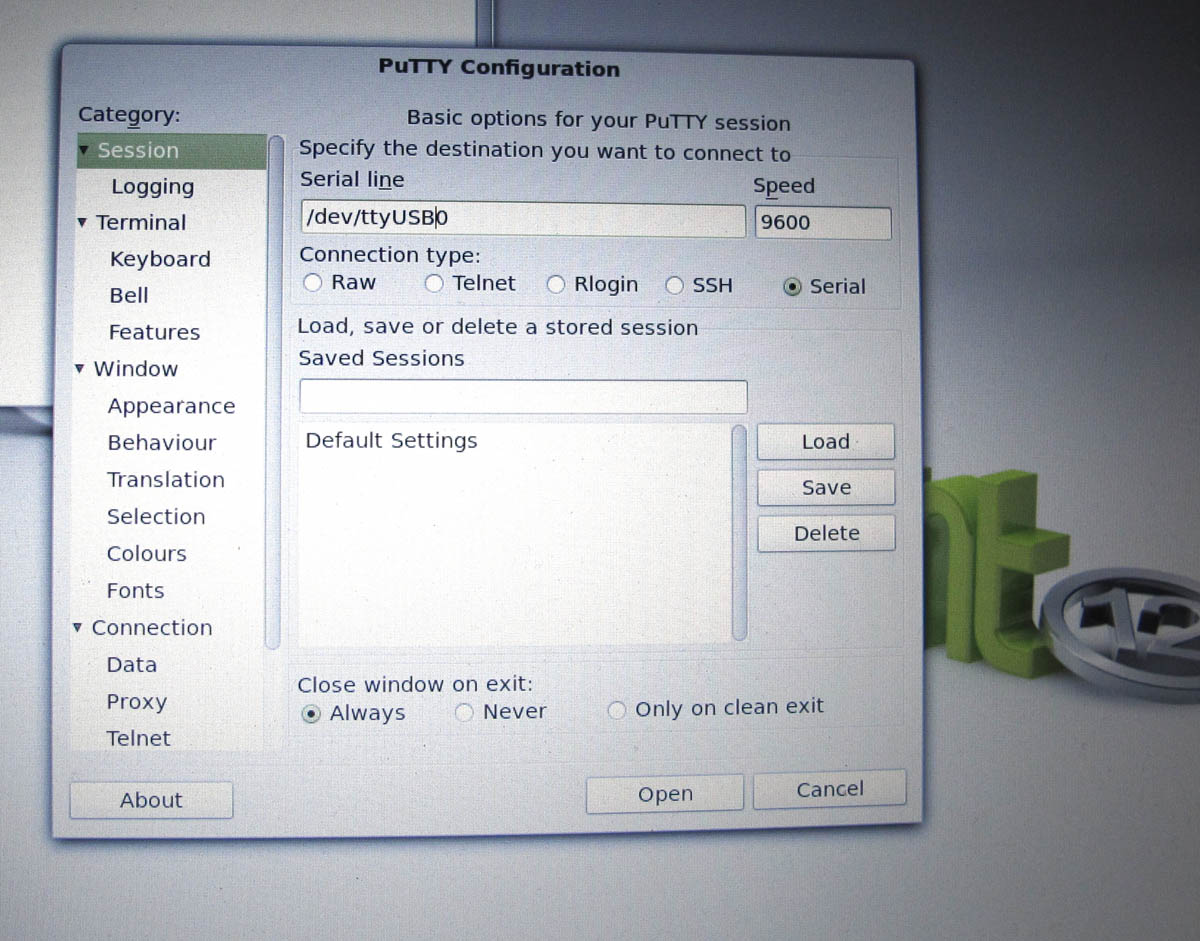Collapse the Window category expander
The width and height of the screenshot is (1200, 941).
coord(79,368)
